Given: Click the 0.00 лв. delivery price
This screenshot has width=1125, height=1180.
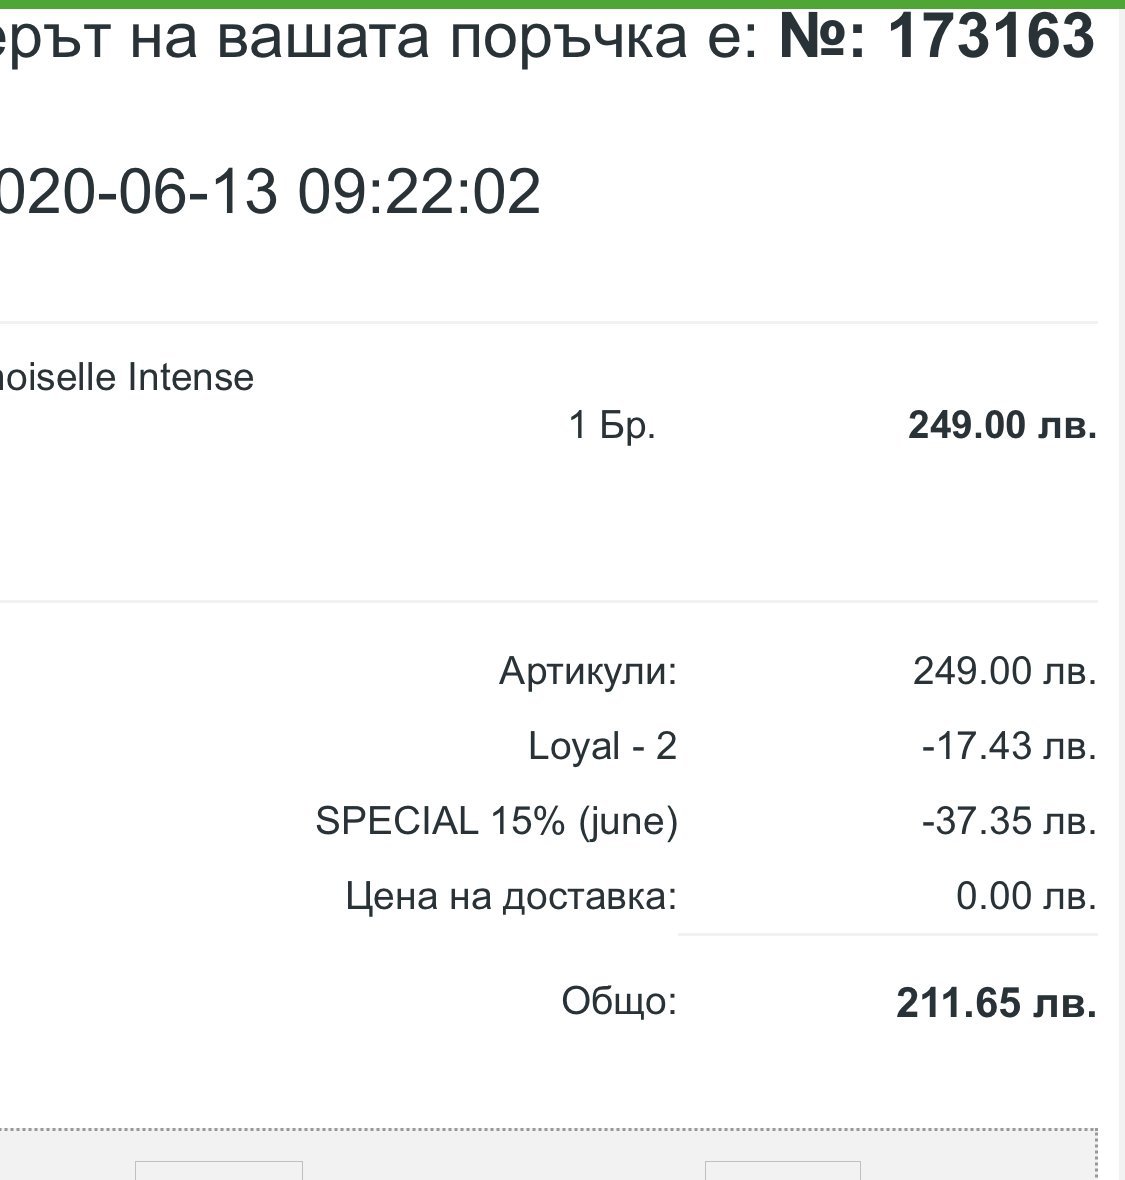Looking at the screenshot, I should 1025,896.
